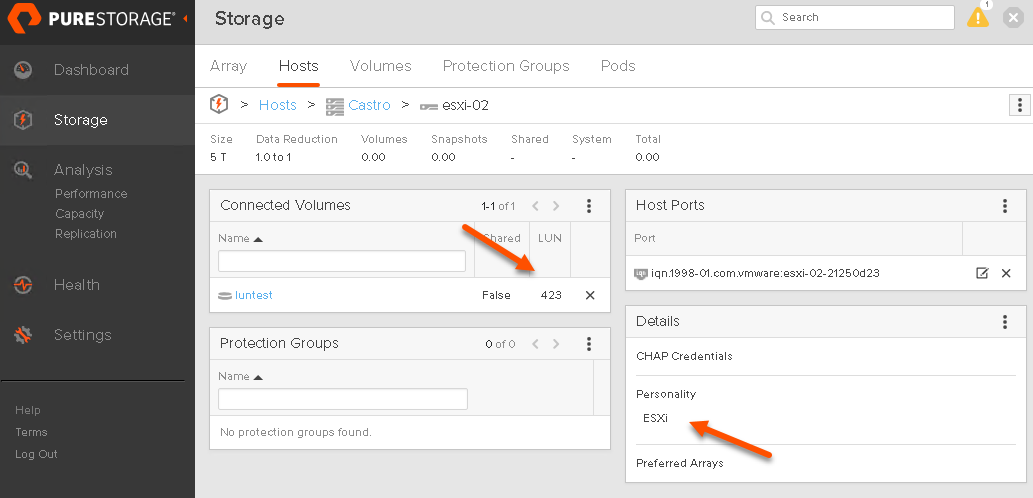
Task: Click the LUN value 423
Action: [x=551, y=295]
